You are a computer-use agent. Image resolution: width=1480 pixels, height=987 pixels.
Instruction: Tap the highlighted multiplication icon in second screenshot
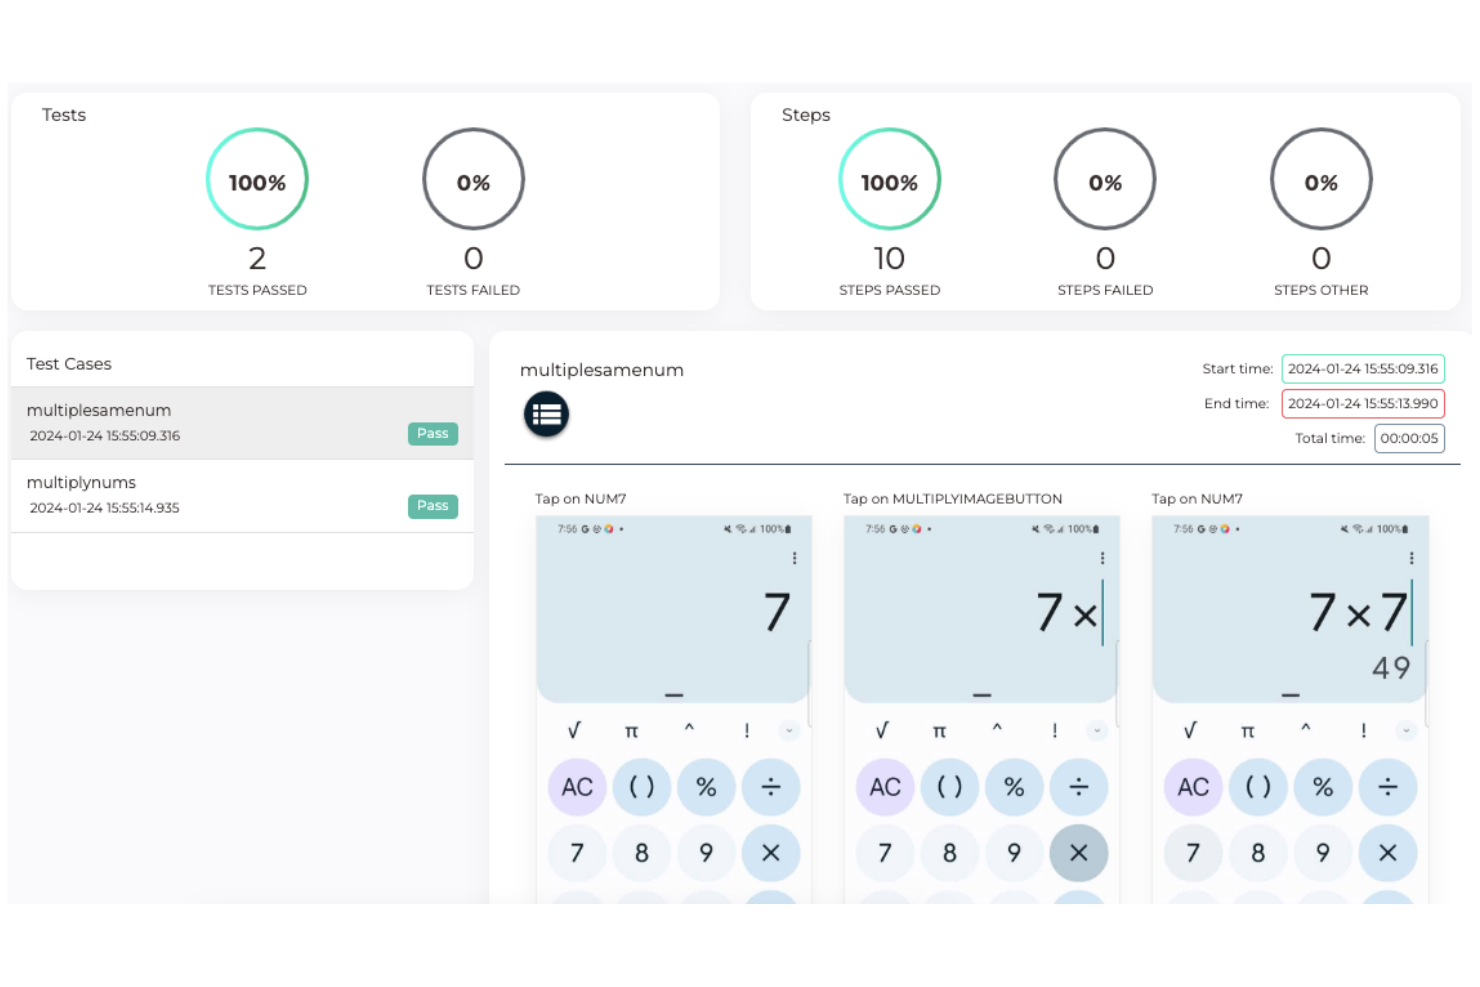coord(1079,853)
